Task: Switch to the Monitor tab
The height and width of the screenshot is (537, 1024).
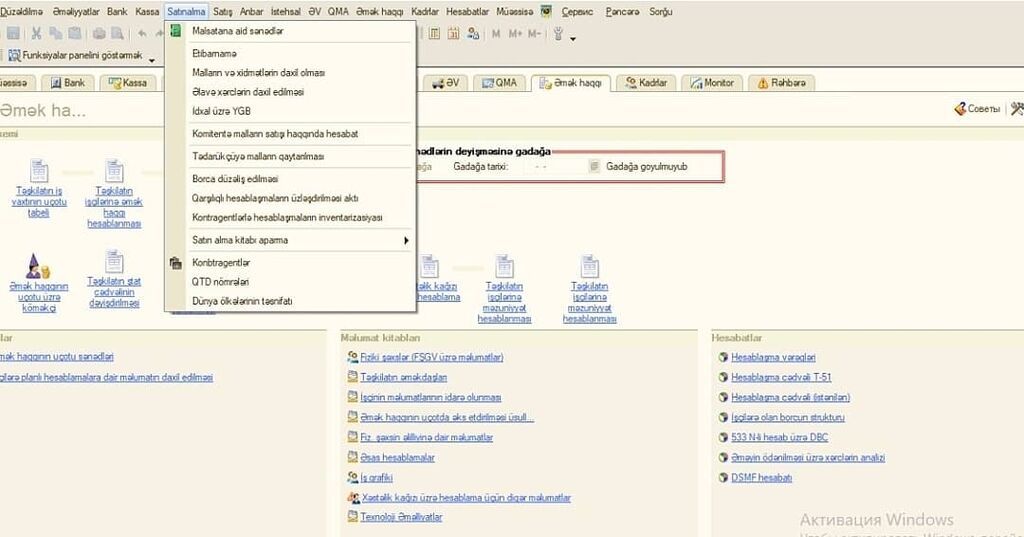Action: tap(712, 83)
